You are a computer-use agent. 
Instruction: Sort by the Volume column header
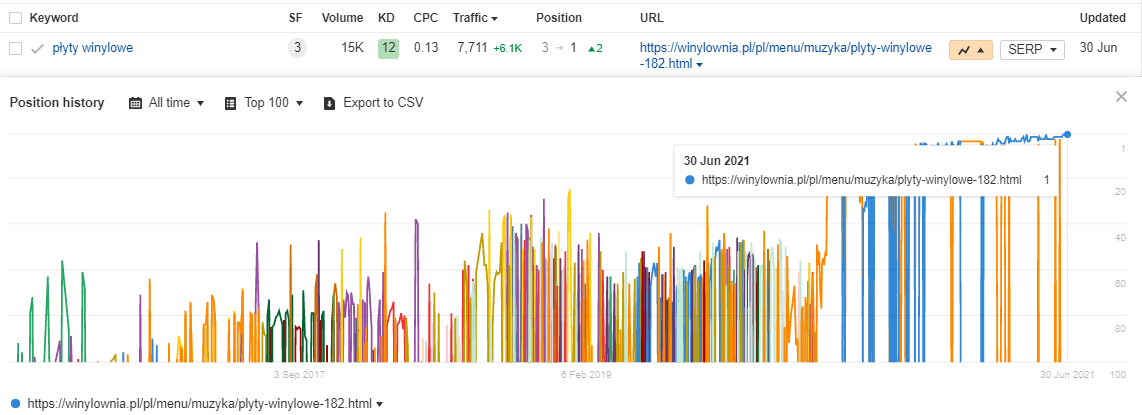[342, 17]
